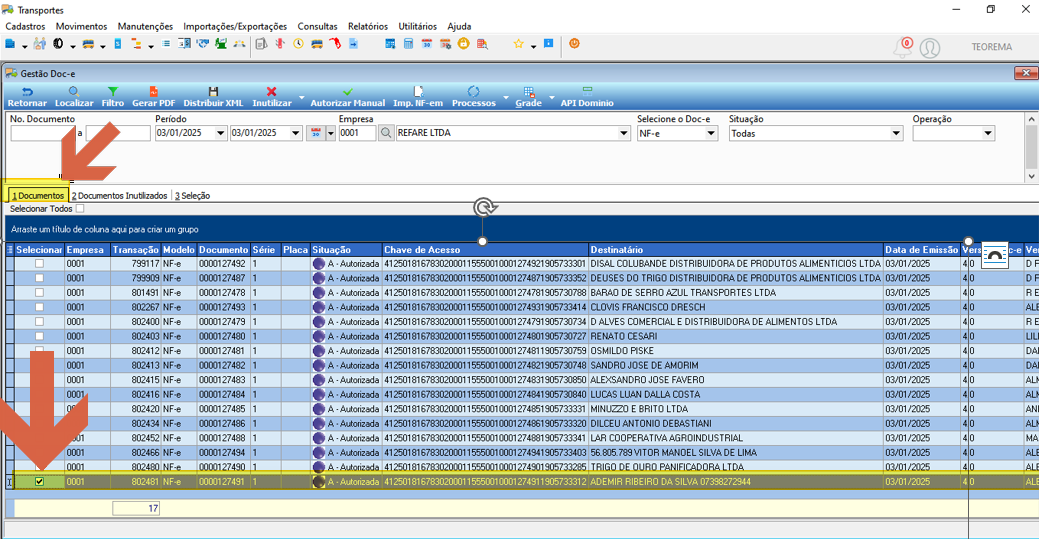This screenshot has width=1039, height=539.
Task: Expand the REFARE LTDA company dropdown
Action: pyautogui.click(x=624, y=133)
